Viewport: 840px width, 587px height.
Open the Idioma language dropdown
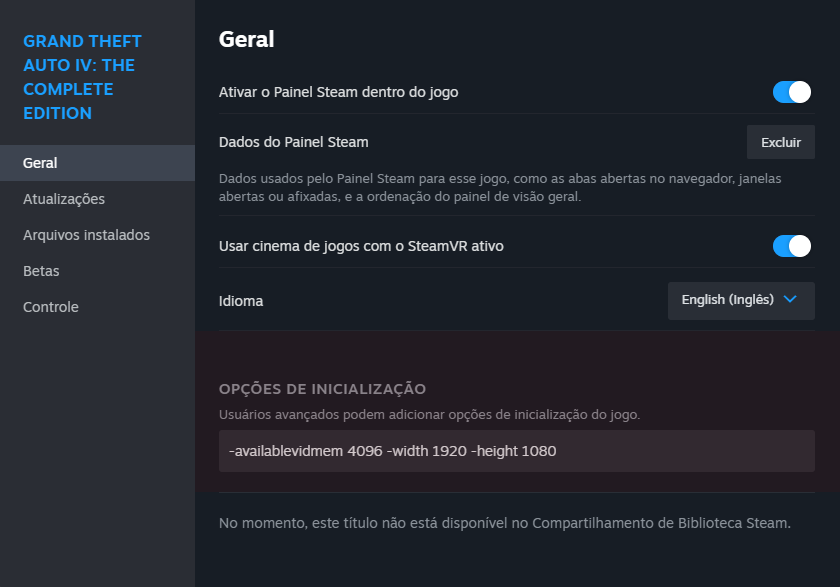coord(740,300)
